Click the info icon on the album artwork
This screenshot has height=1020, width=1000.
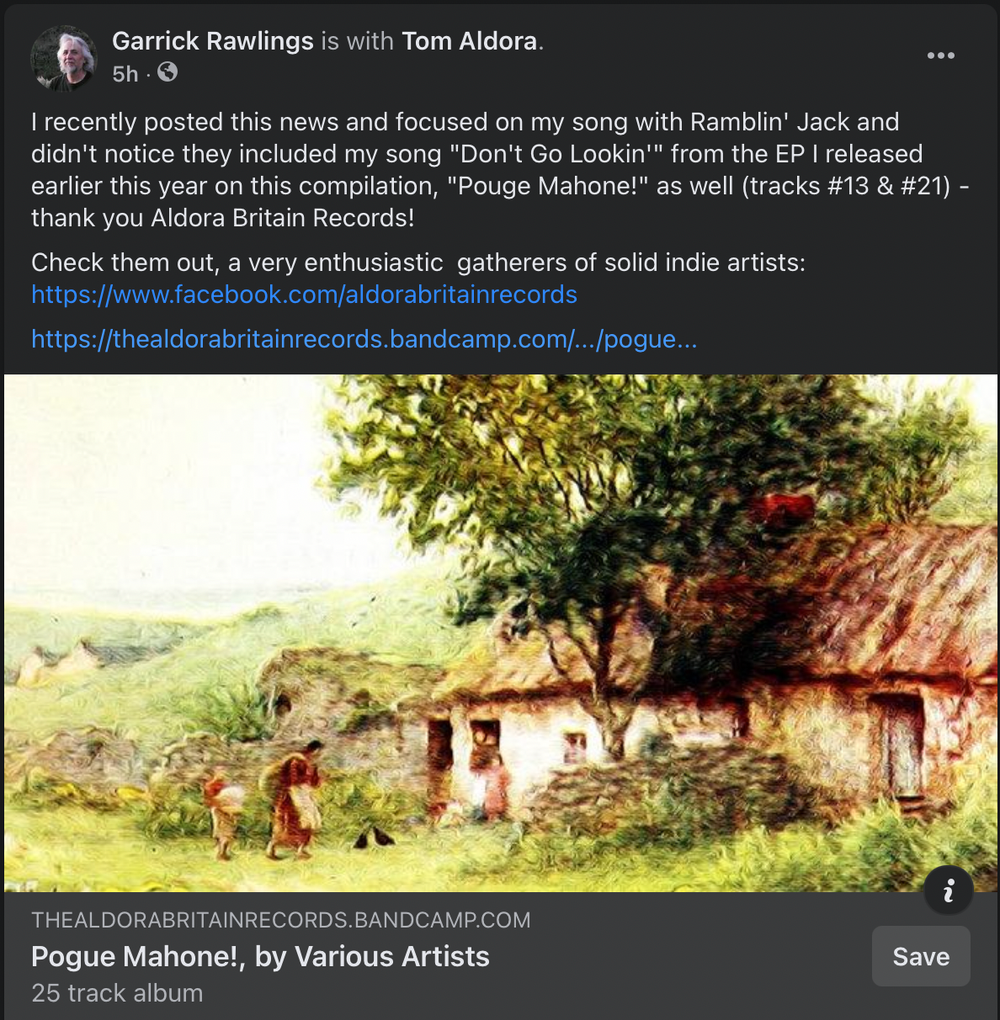949,890
